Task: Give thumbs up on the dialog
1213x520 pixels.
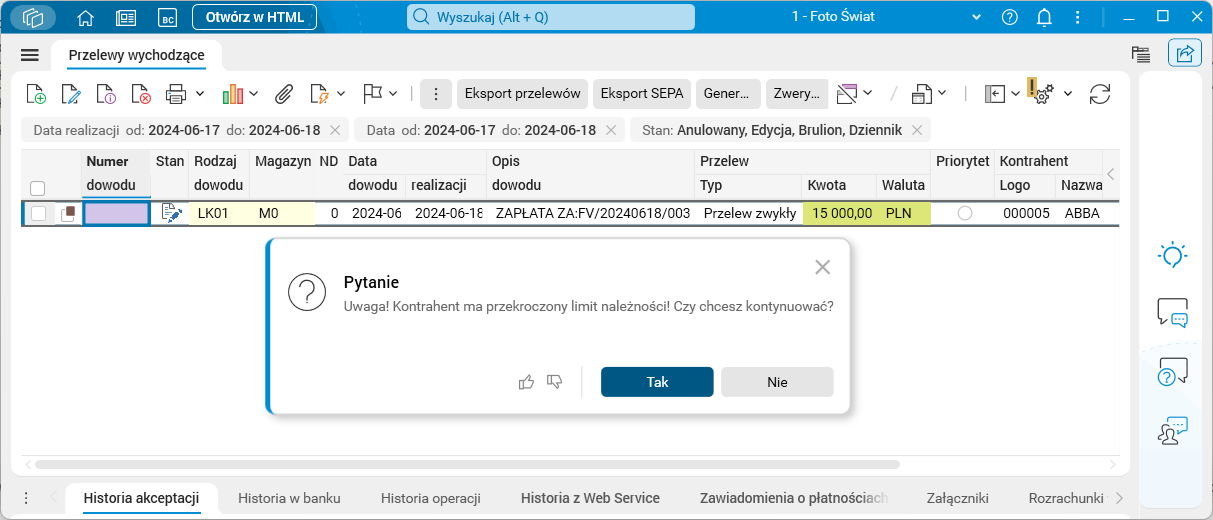Action: 526,382
